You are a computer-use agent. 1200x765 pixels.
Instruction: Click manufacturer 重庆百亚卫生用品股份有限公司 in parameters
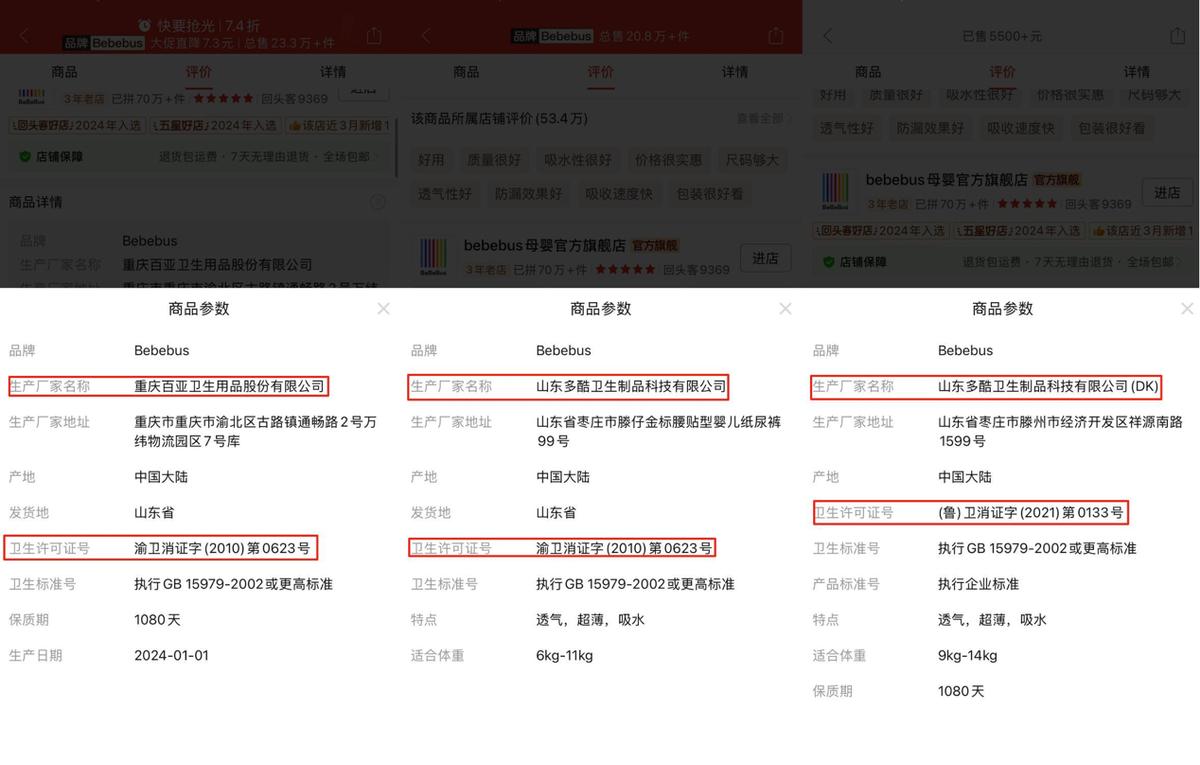[x=230, y=386]
